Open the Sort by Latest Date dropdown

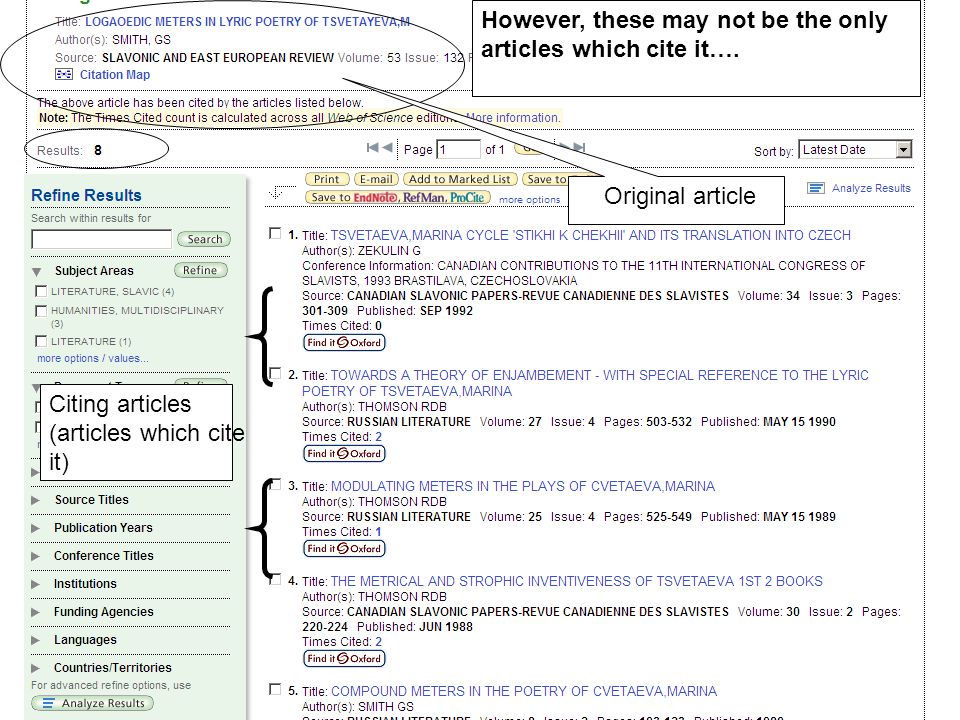coord(855,149)
